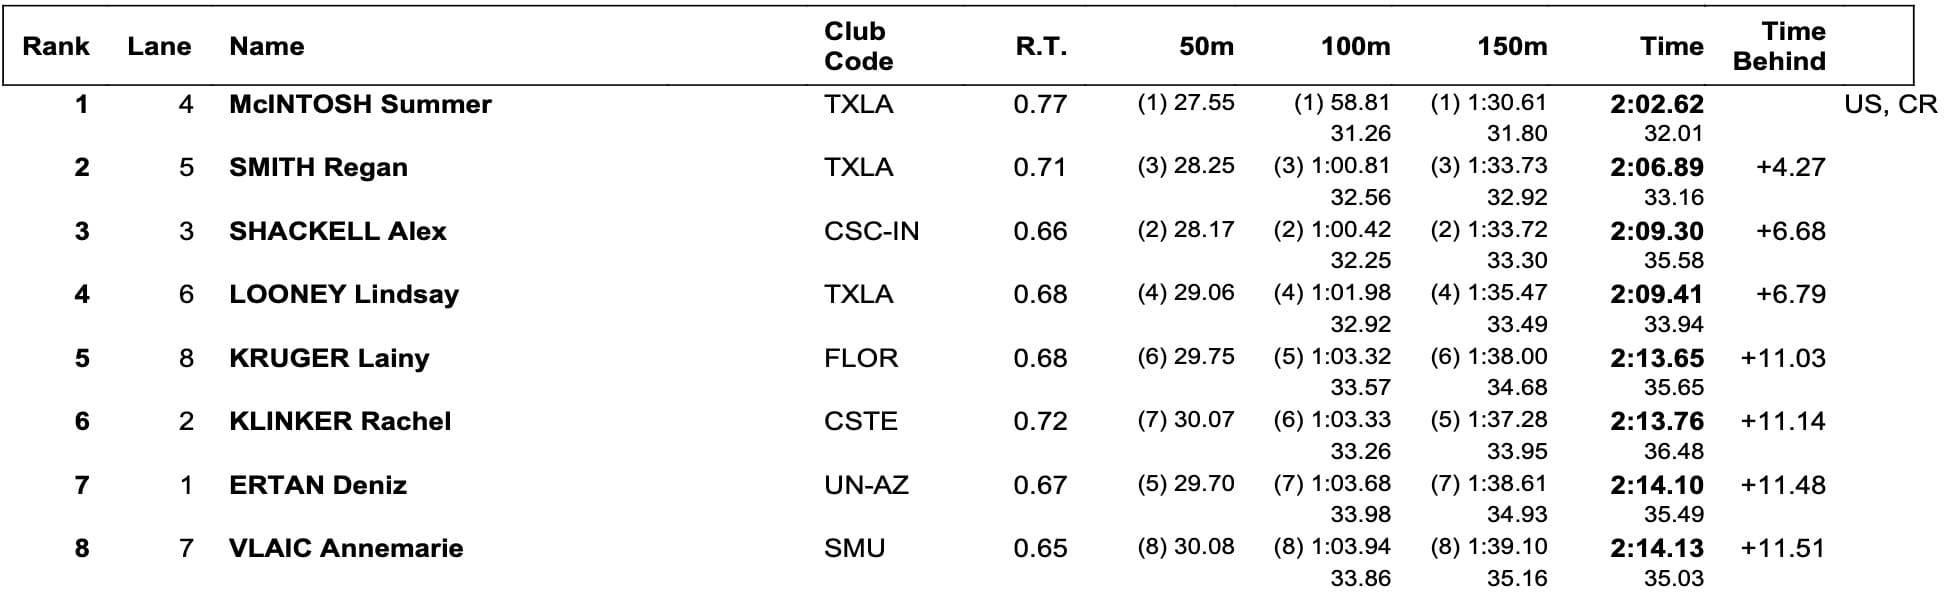Select SHACKELL Alex in the results
The height and width of the screenshot is (602, 1951).
[337, 231]
